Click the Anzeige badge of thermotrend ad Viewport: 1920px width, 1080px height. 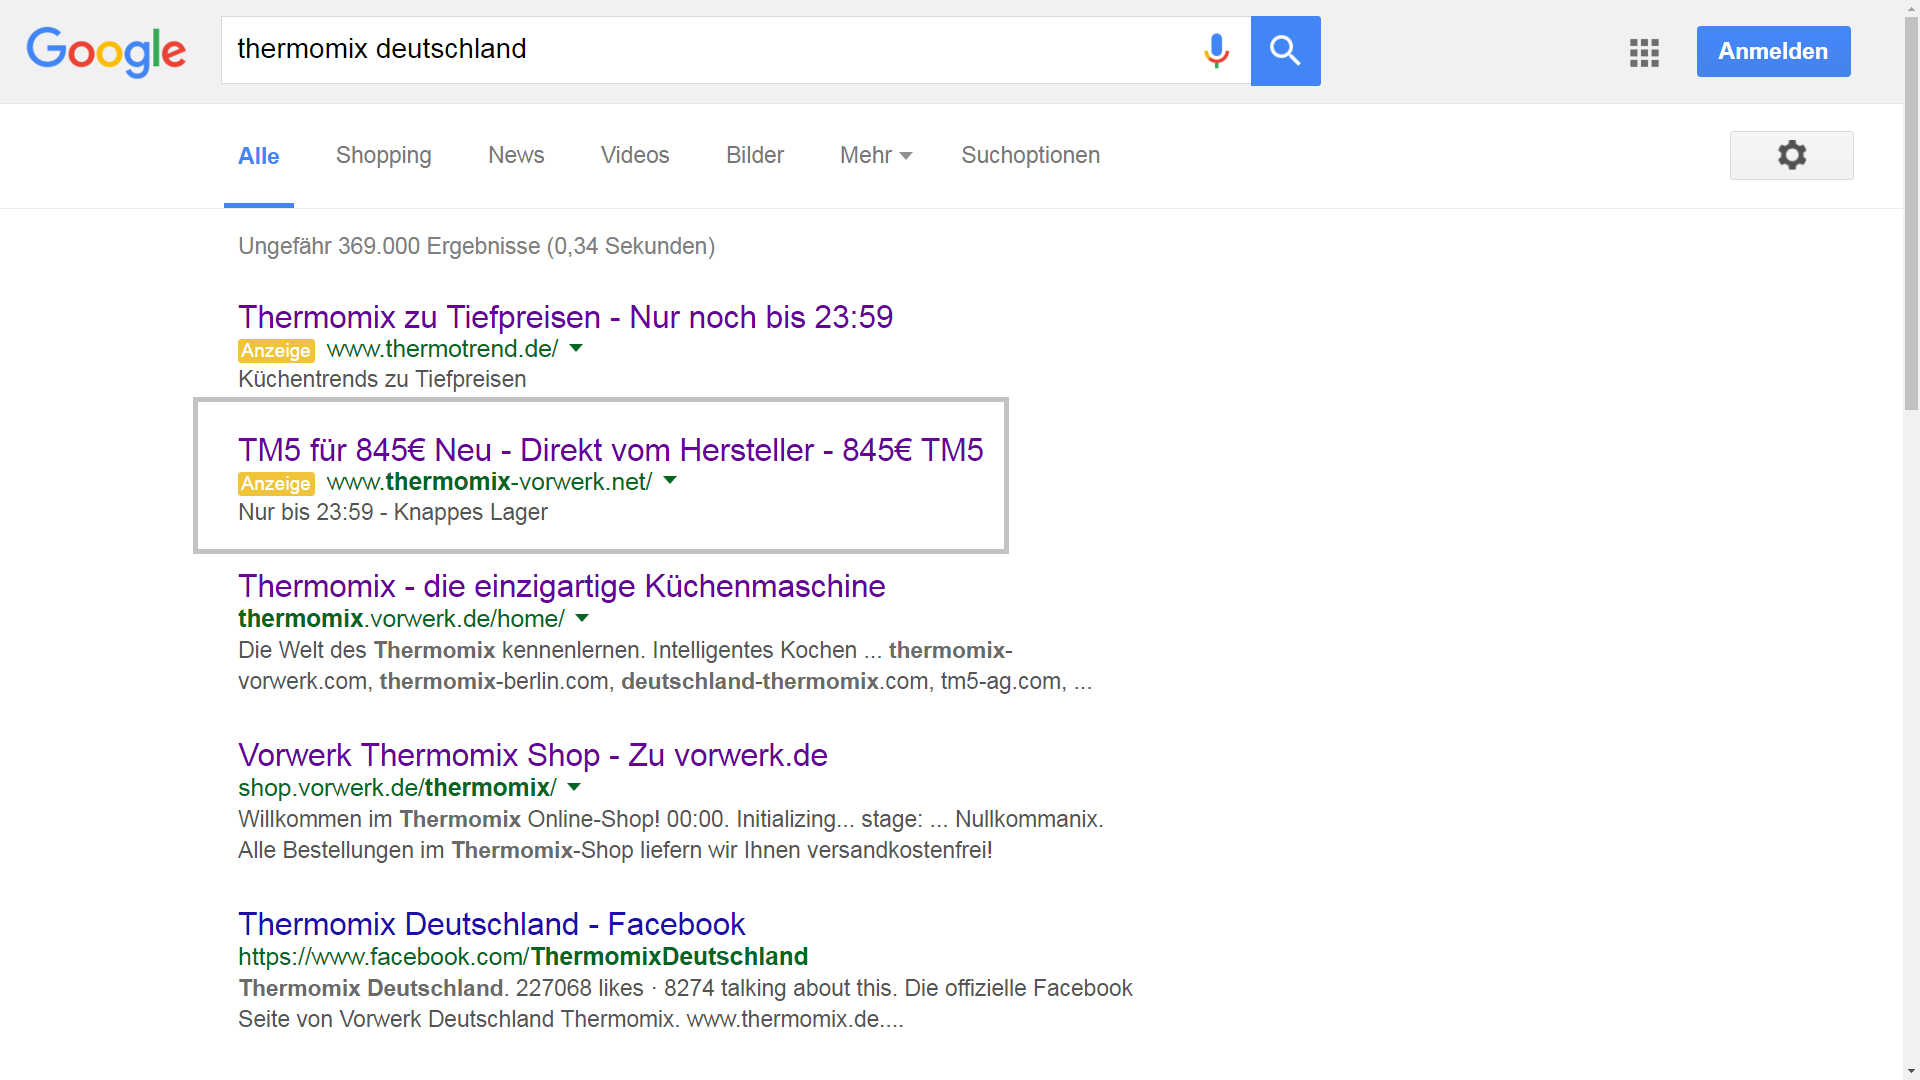tap(276, 351)
